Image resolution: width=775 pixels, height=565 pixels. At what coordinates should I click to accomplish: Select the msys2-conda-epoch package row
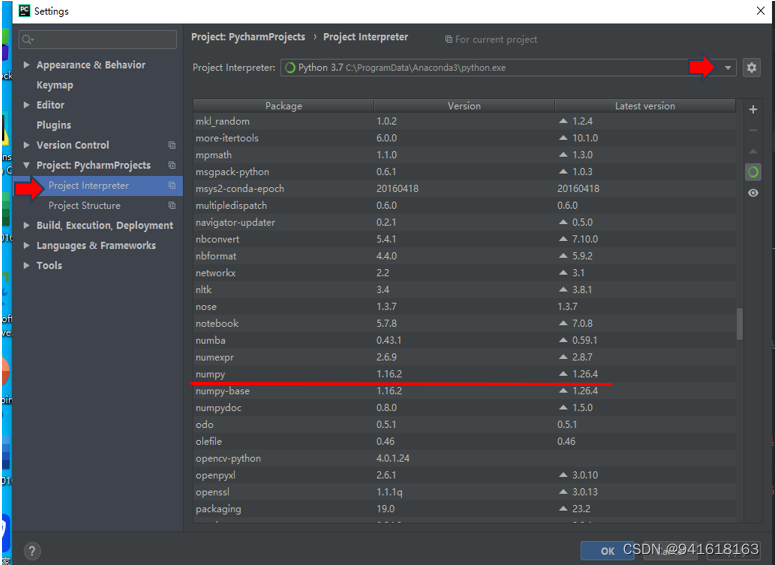coord(464,188)
